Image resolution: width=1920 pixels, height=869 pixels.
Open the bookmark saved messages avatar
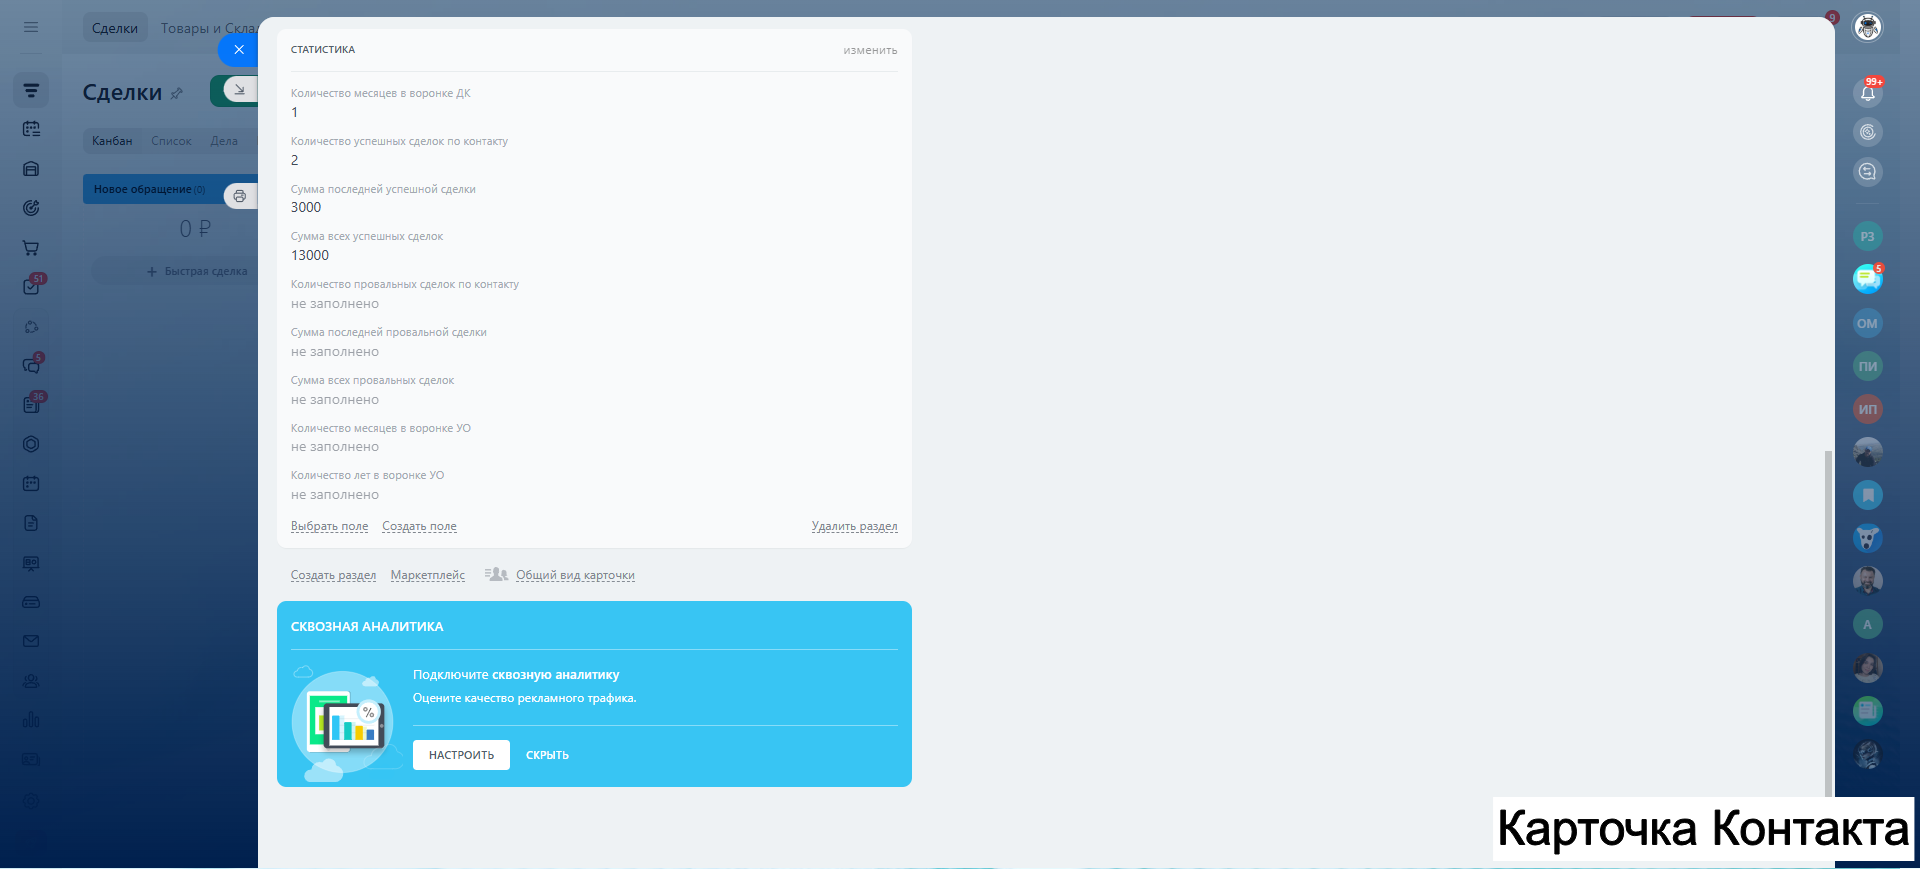pyautogui.click(x=1868, y=495)
